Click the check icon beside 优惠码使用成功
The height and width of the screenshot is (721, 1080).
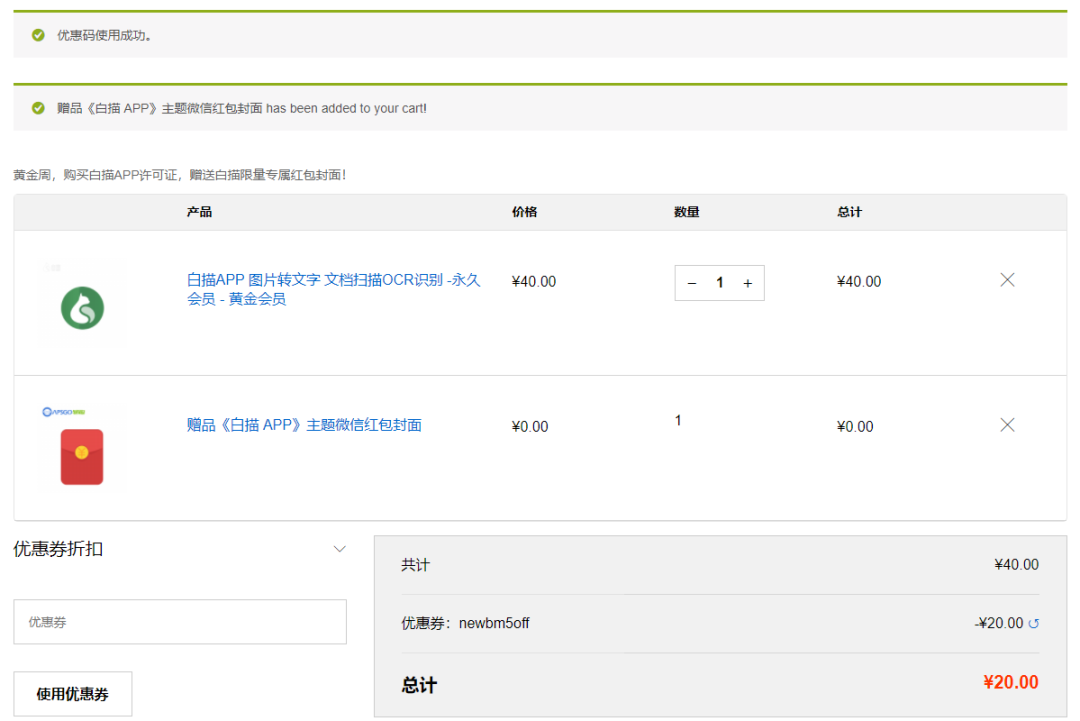(x=38, y=35)
